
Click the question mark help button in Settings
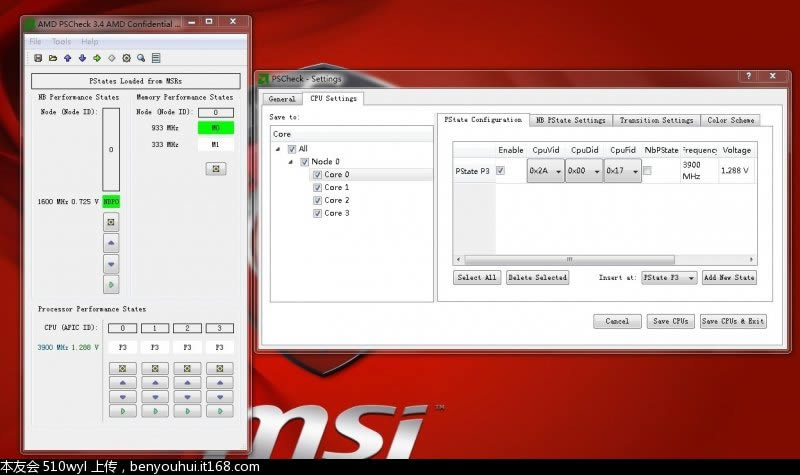(748, 76)
